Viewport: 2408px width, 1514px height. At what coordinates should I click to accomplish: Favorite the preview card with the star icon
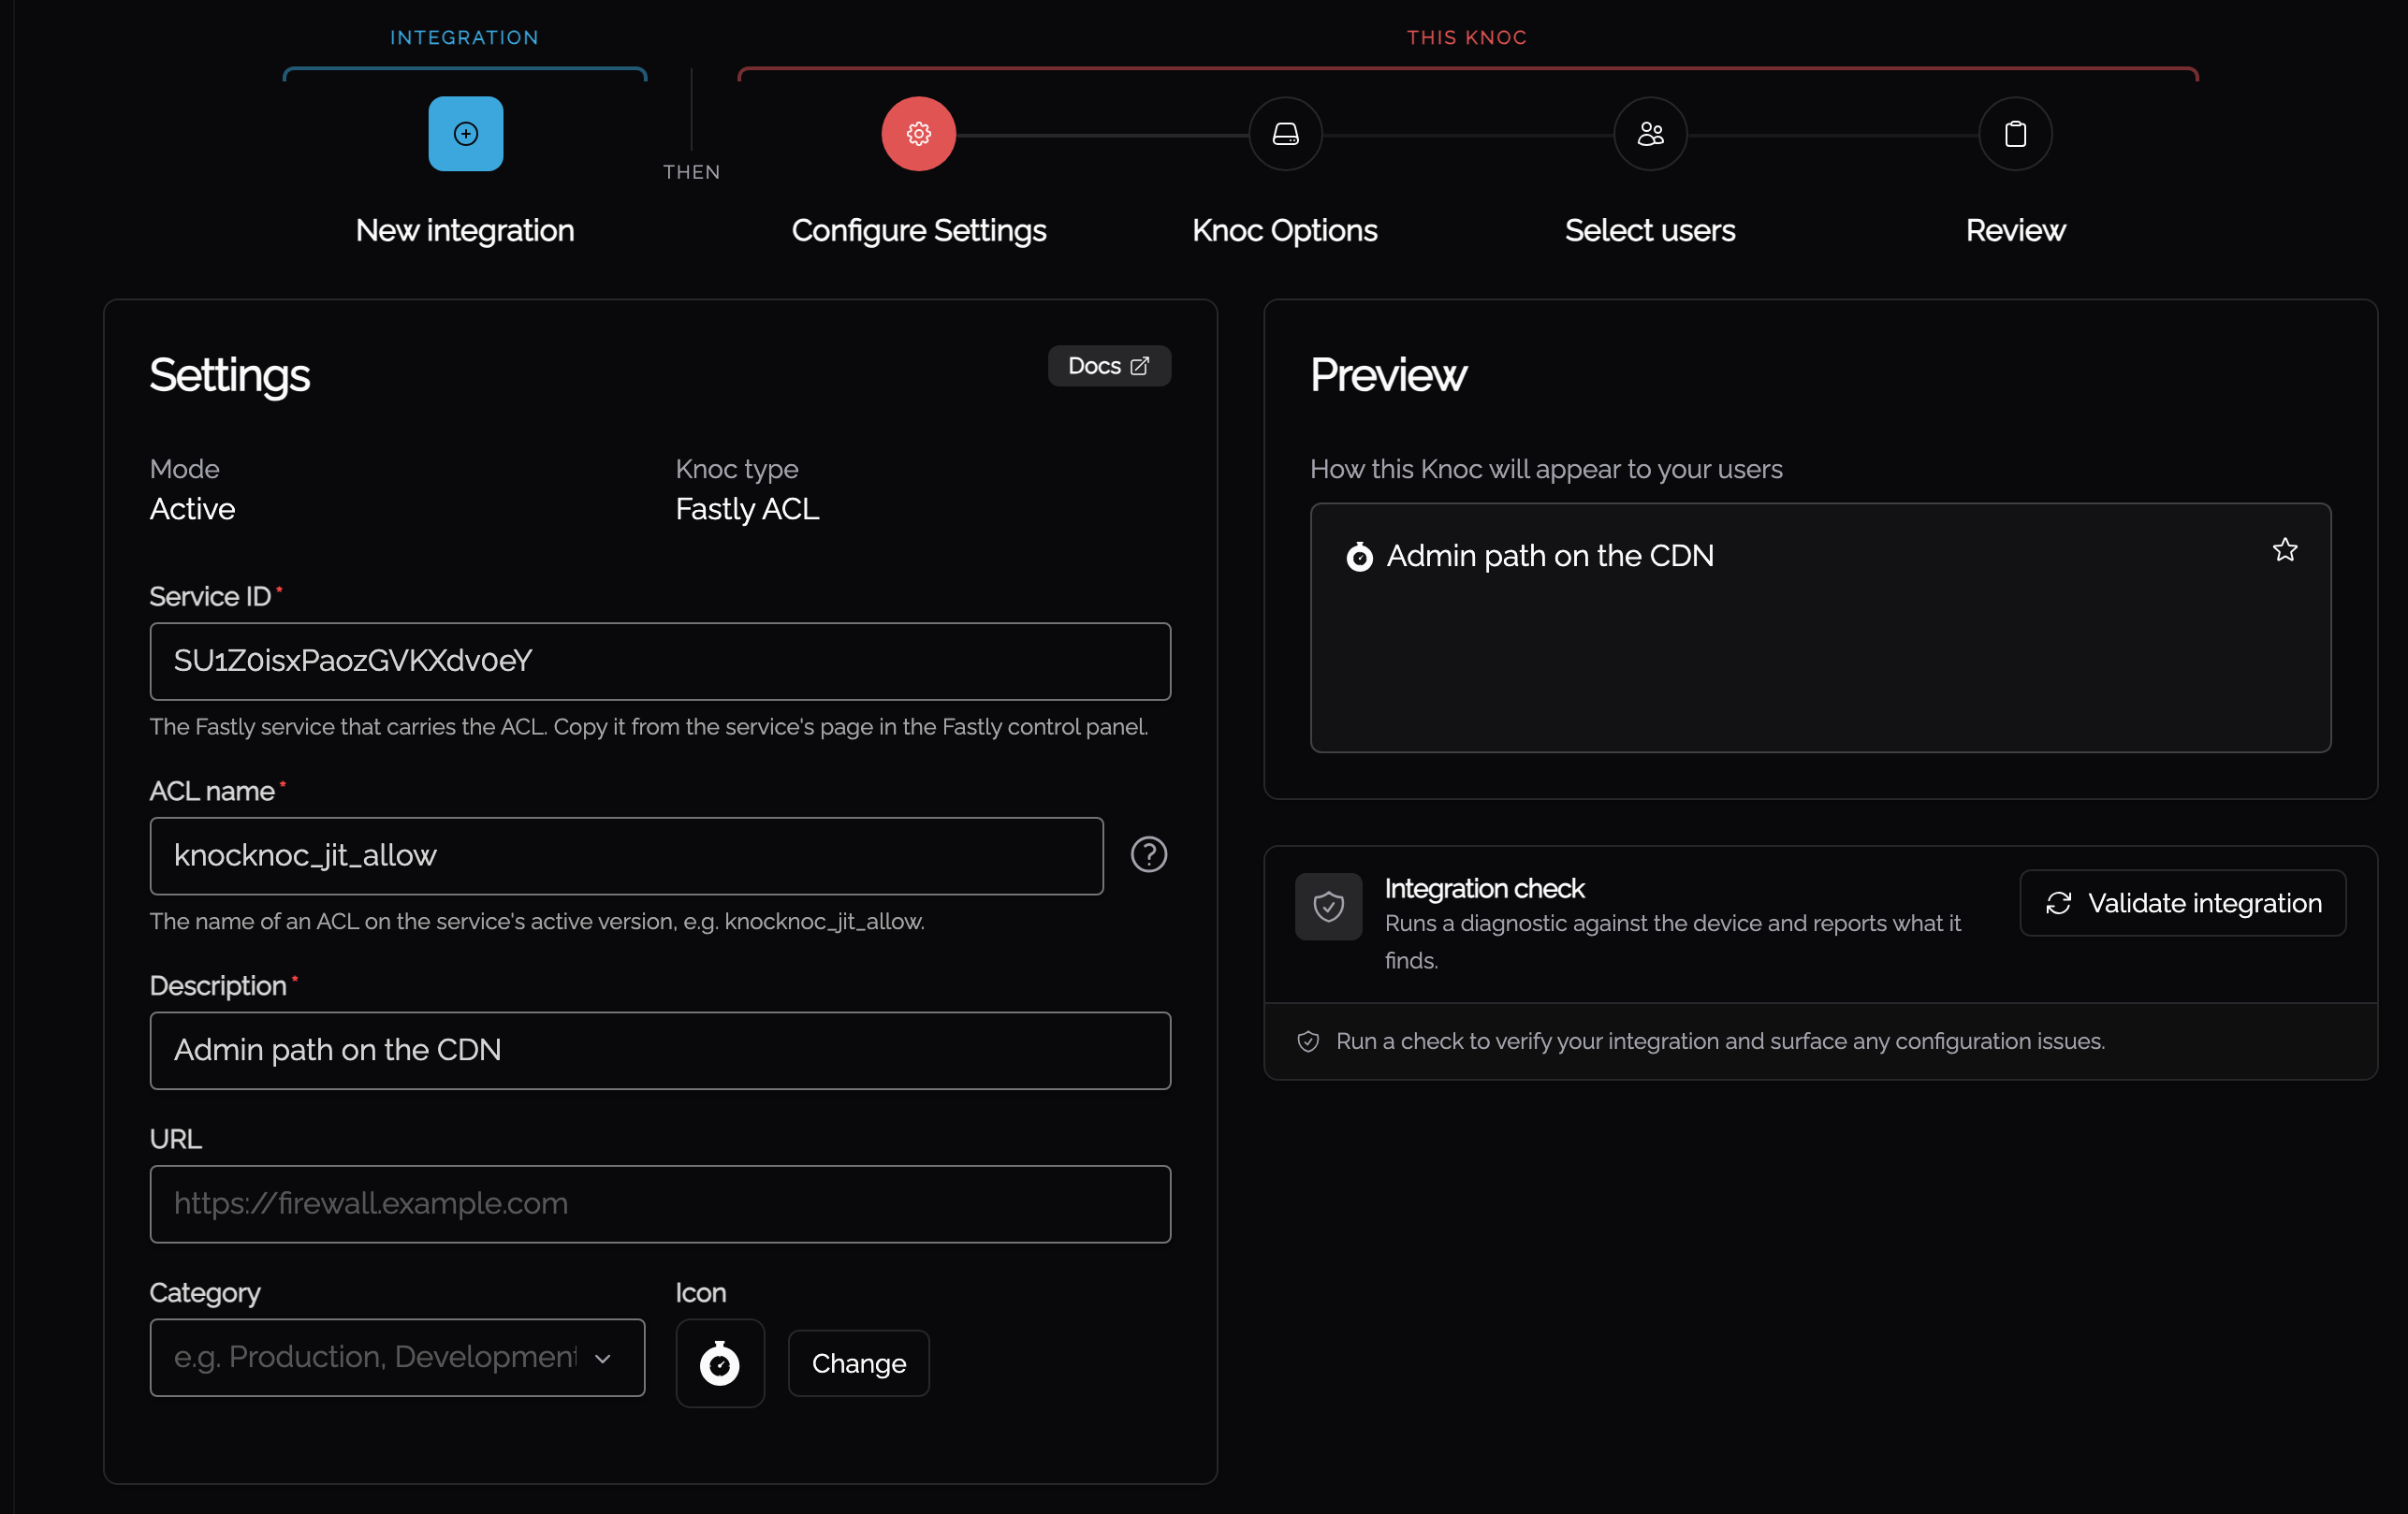click(2284, 550)
